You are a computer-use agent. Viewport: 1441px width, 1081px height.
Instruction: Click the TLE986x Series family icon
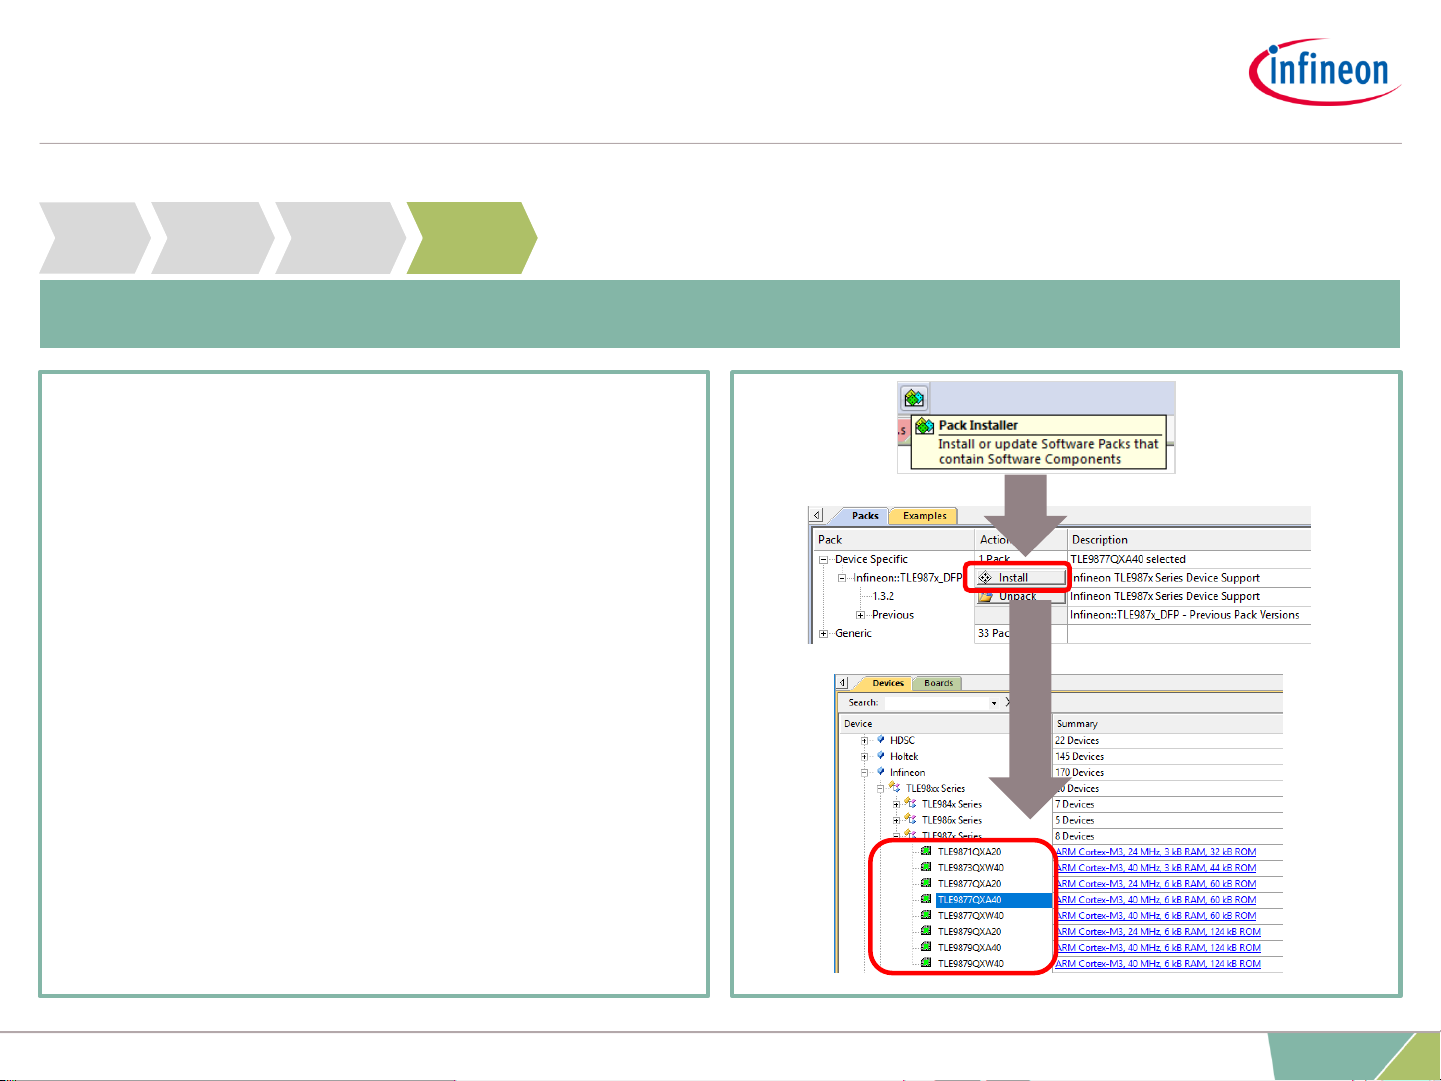[x=911, y=820]
